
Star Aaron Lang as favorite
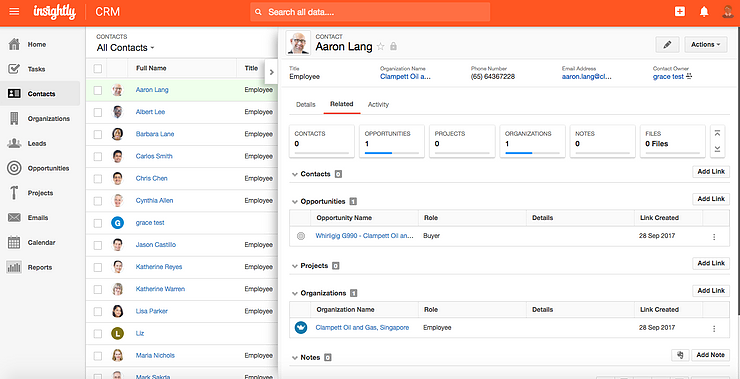tap(380, 47)
